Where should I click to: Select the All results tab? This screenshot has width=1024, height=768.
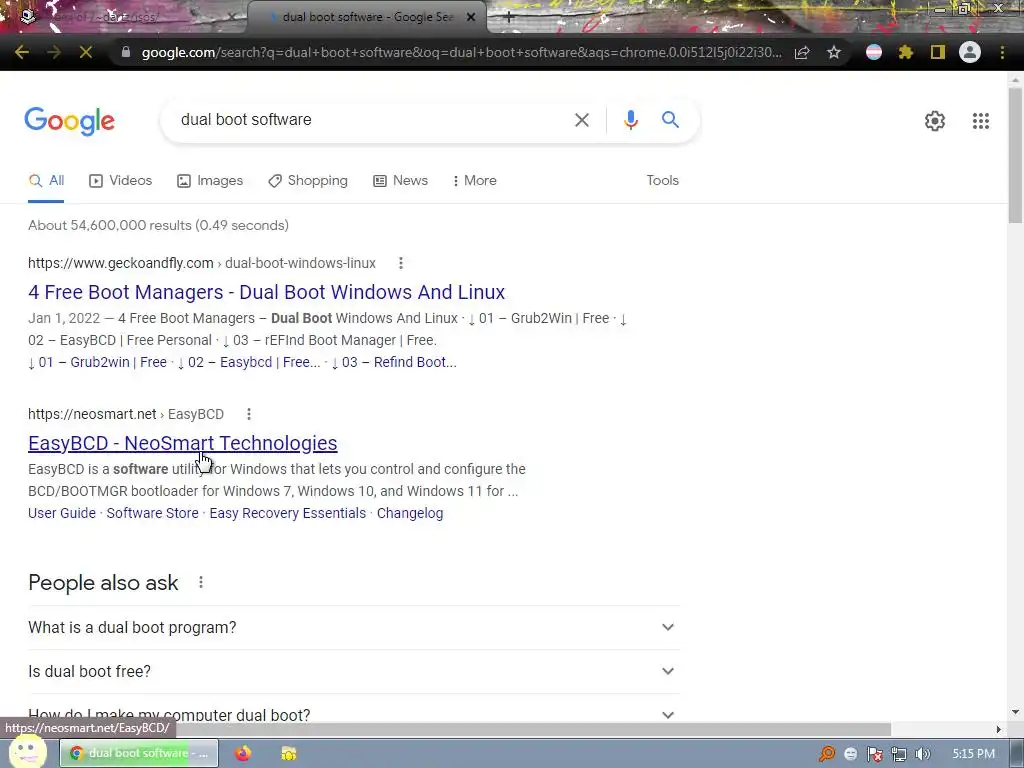(46, 181)
